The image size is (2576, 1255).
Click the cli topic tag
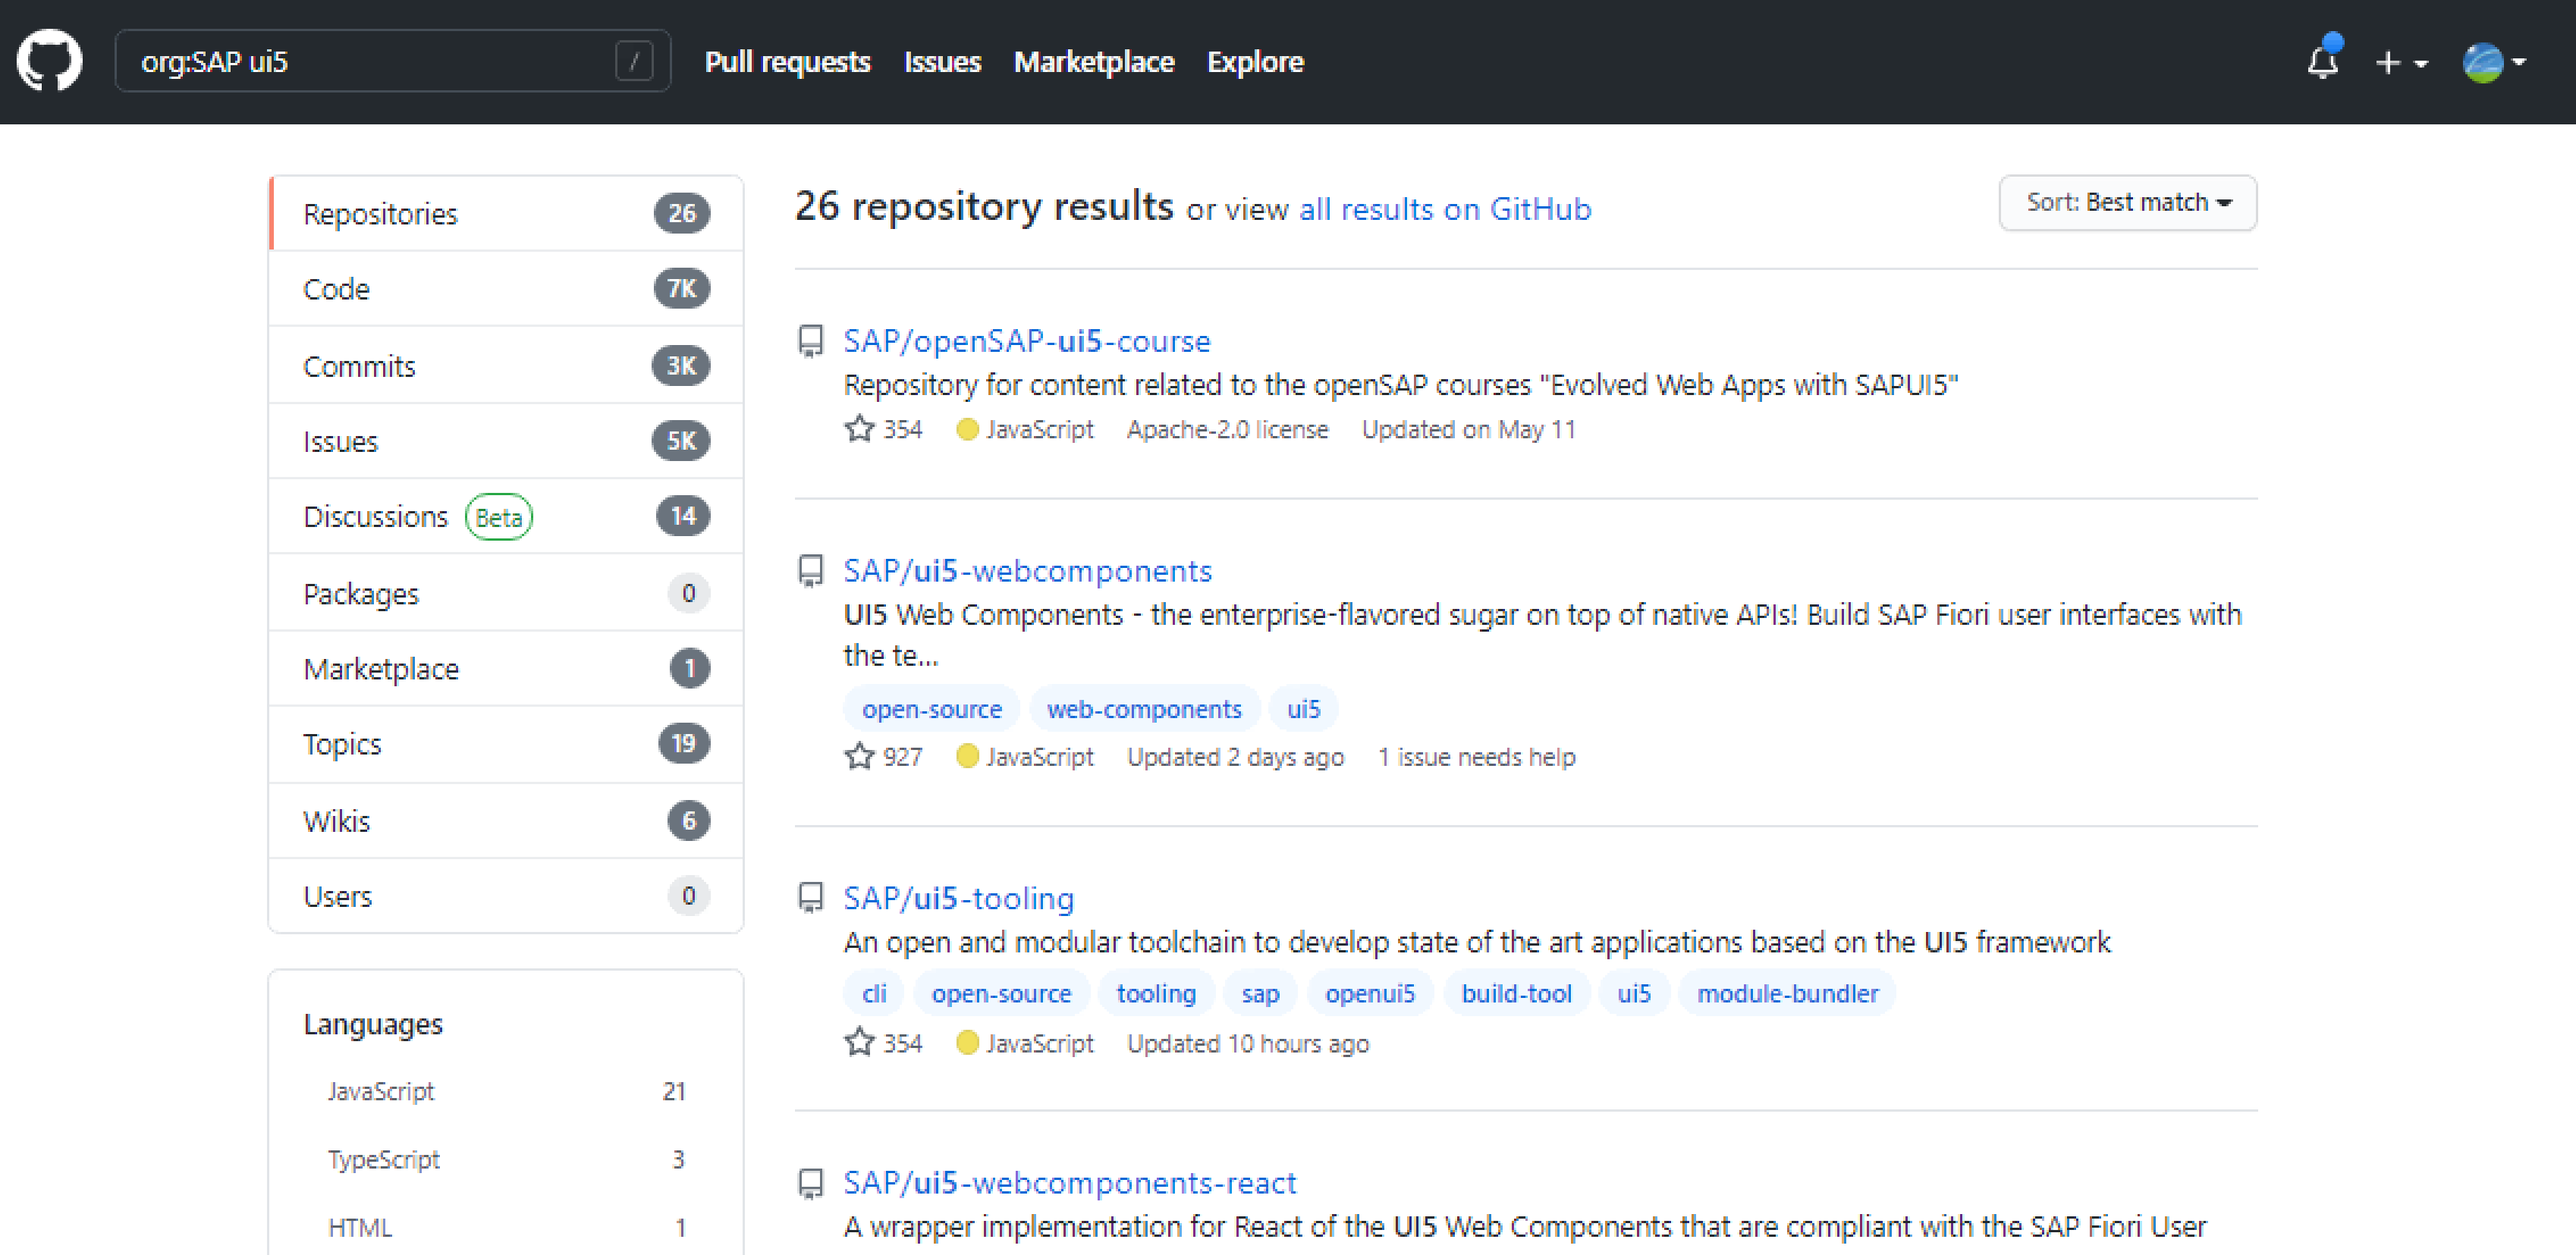pos(874,993)
